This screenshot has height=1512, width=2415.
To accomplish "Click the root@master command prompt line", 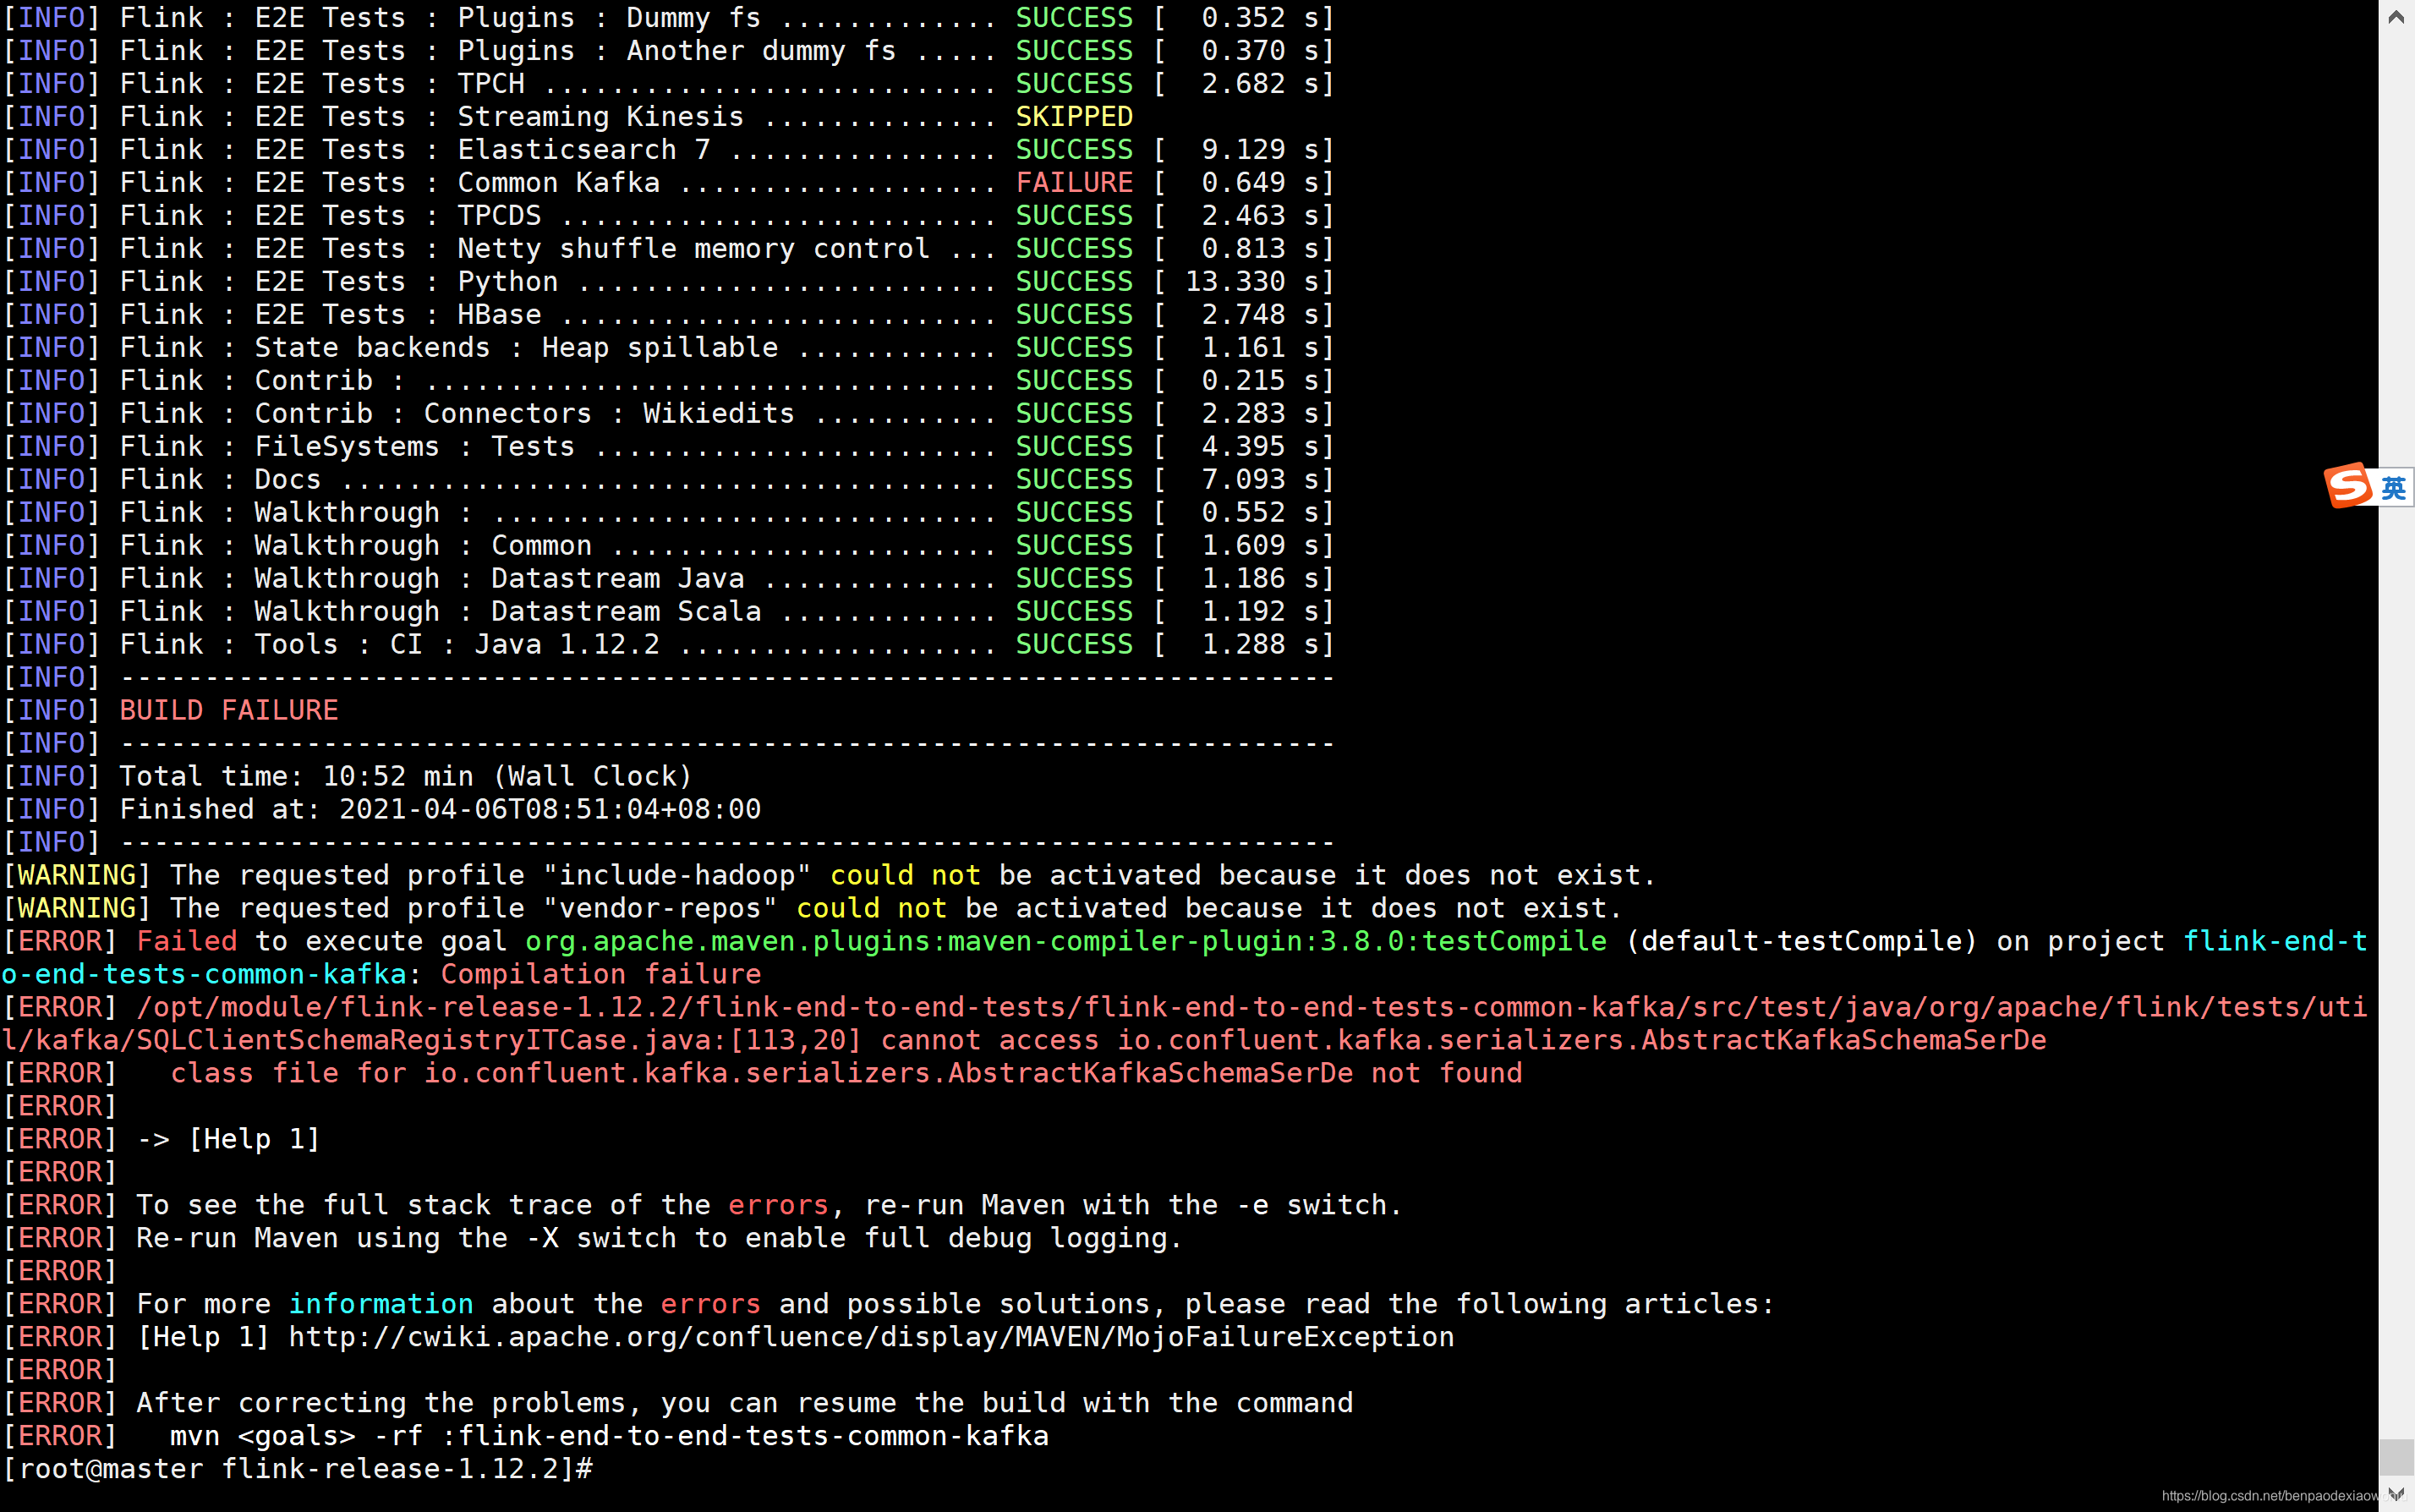I will [298, 1469].
